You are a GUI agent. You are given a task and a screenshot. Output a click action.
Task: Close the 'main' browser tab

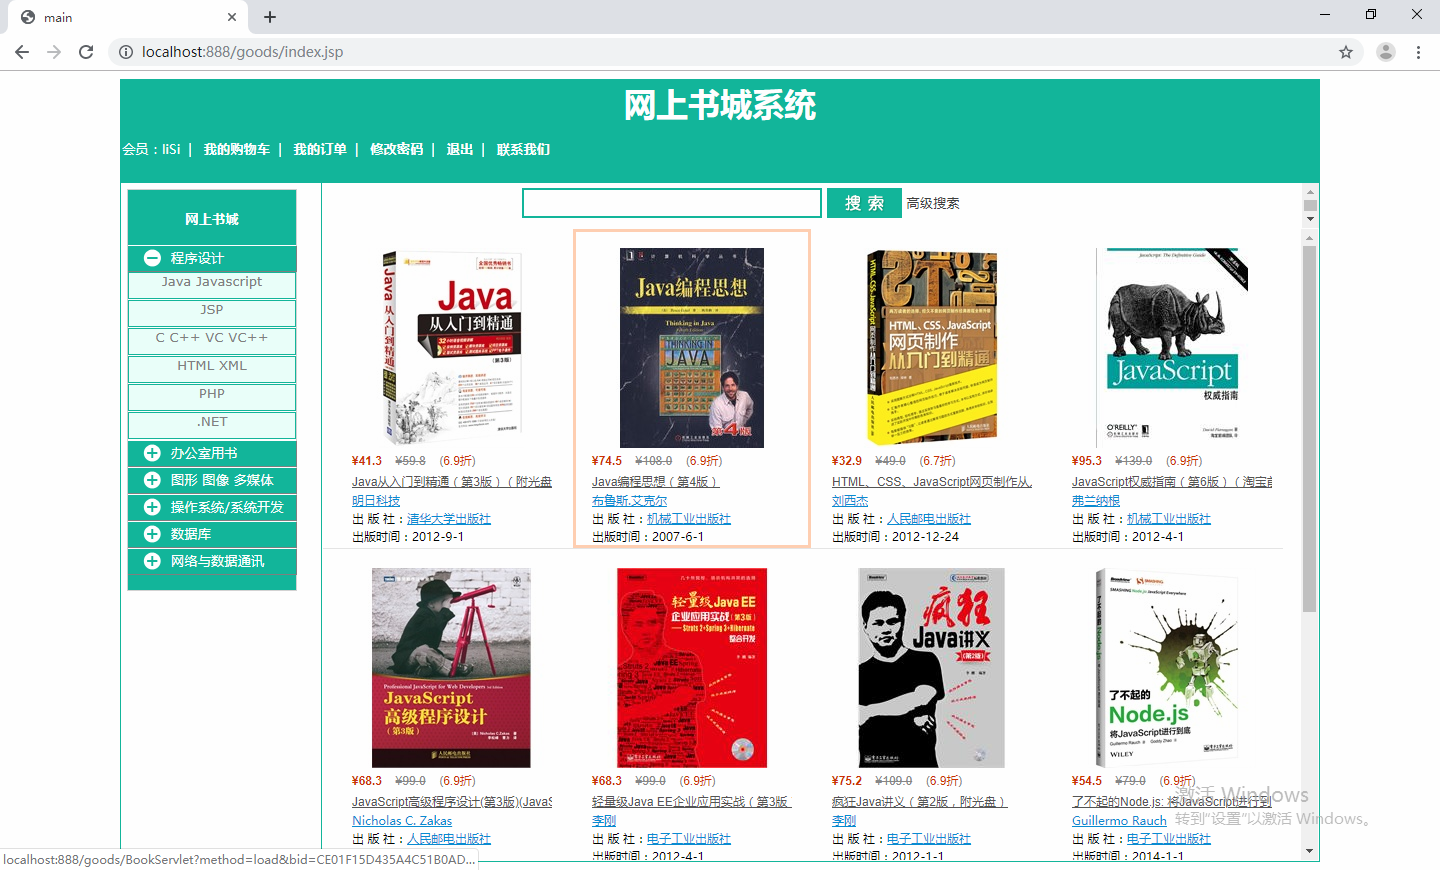tap(232, 17)
